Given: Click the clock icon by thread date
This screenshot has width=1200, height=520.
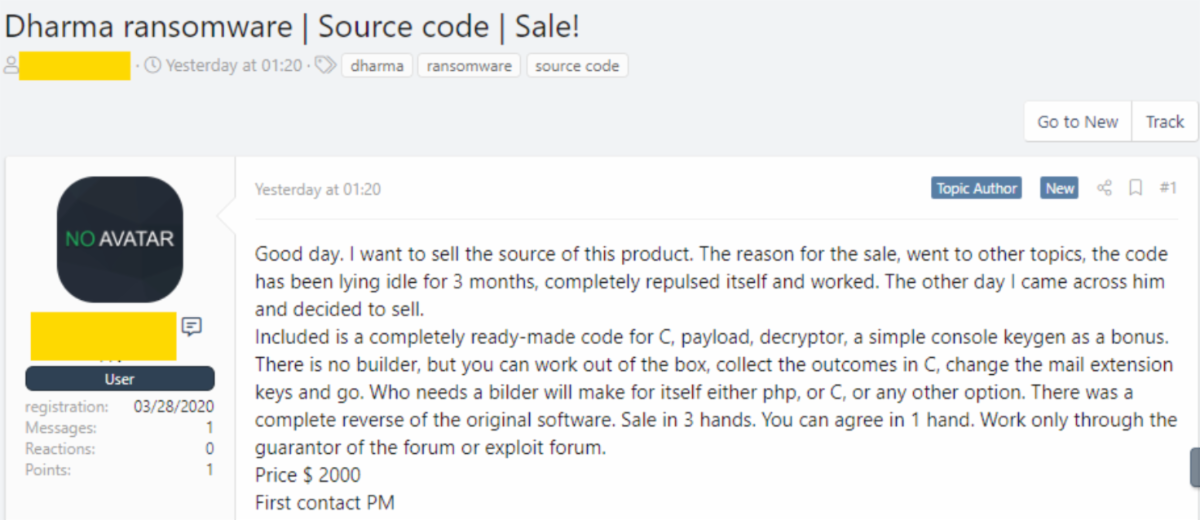Looking at the screenshot, I should coord(153,66).
